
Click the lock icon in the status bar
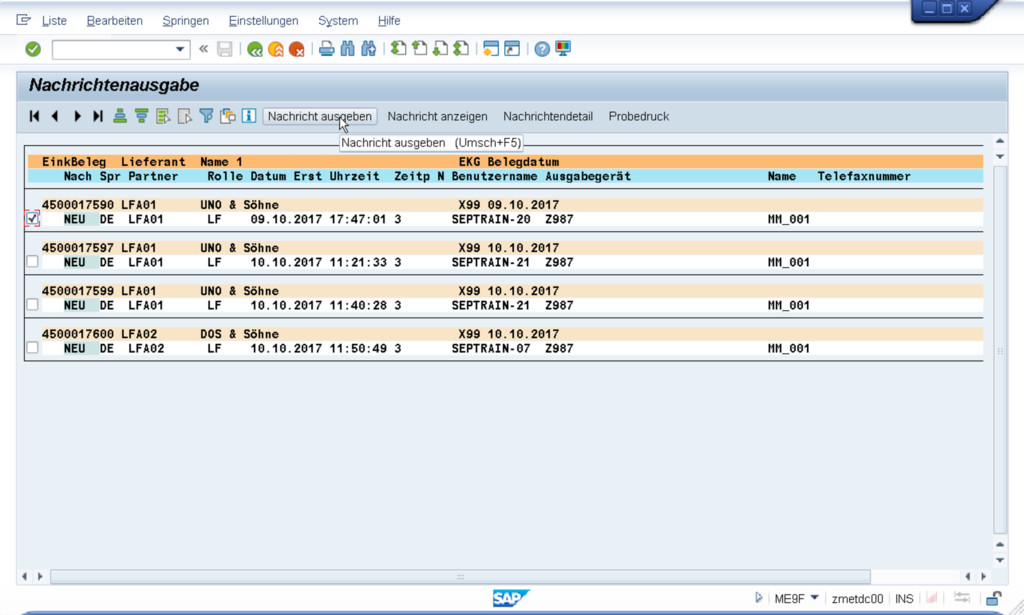[994, 598]
